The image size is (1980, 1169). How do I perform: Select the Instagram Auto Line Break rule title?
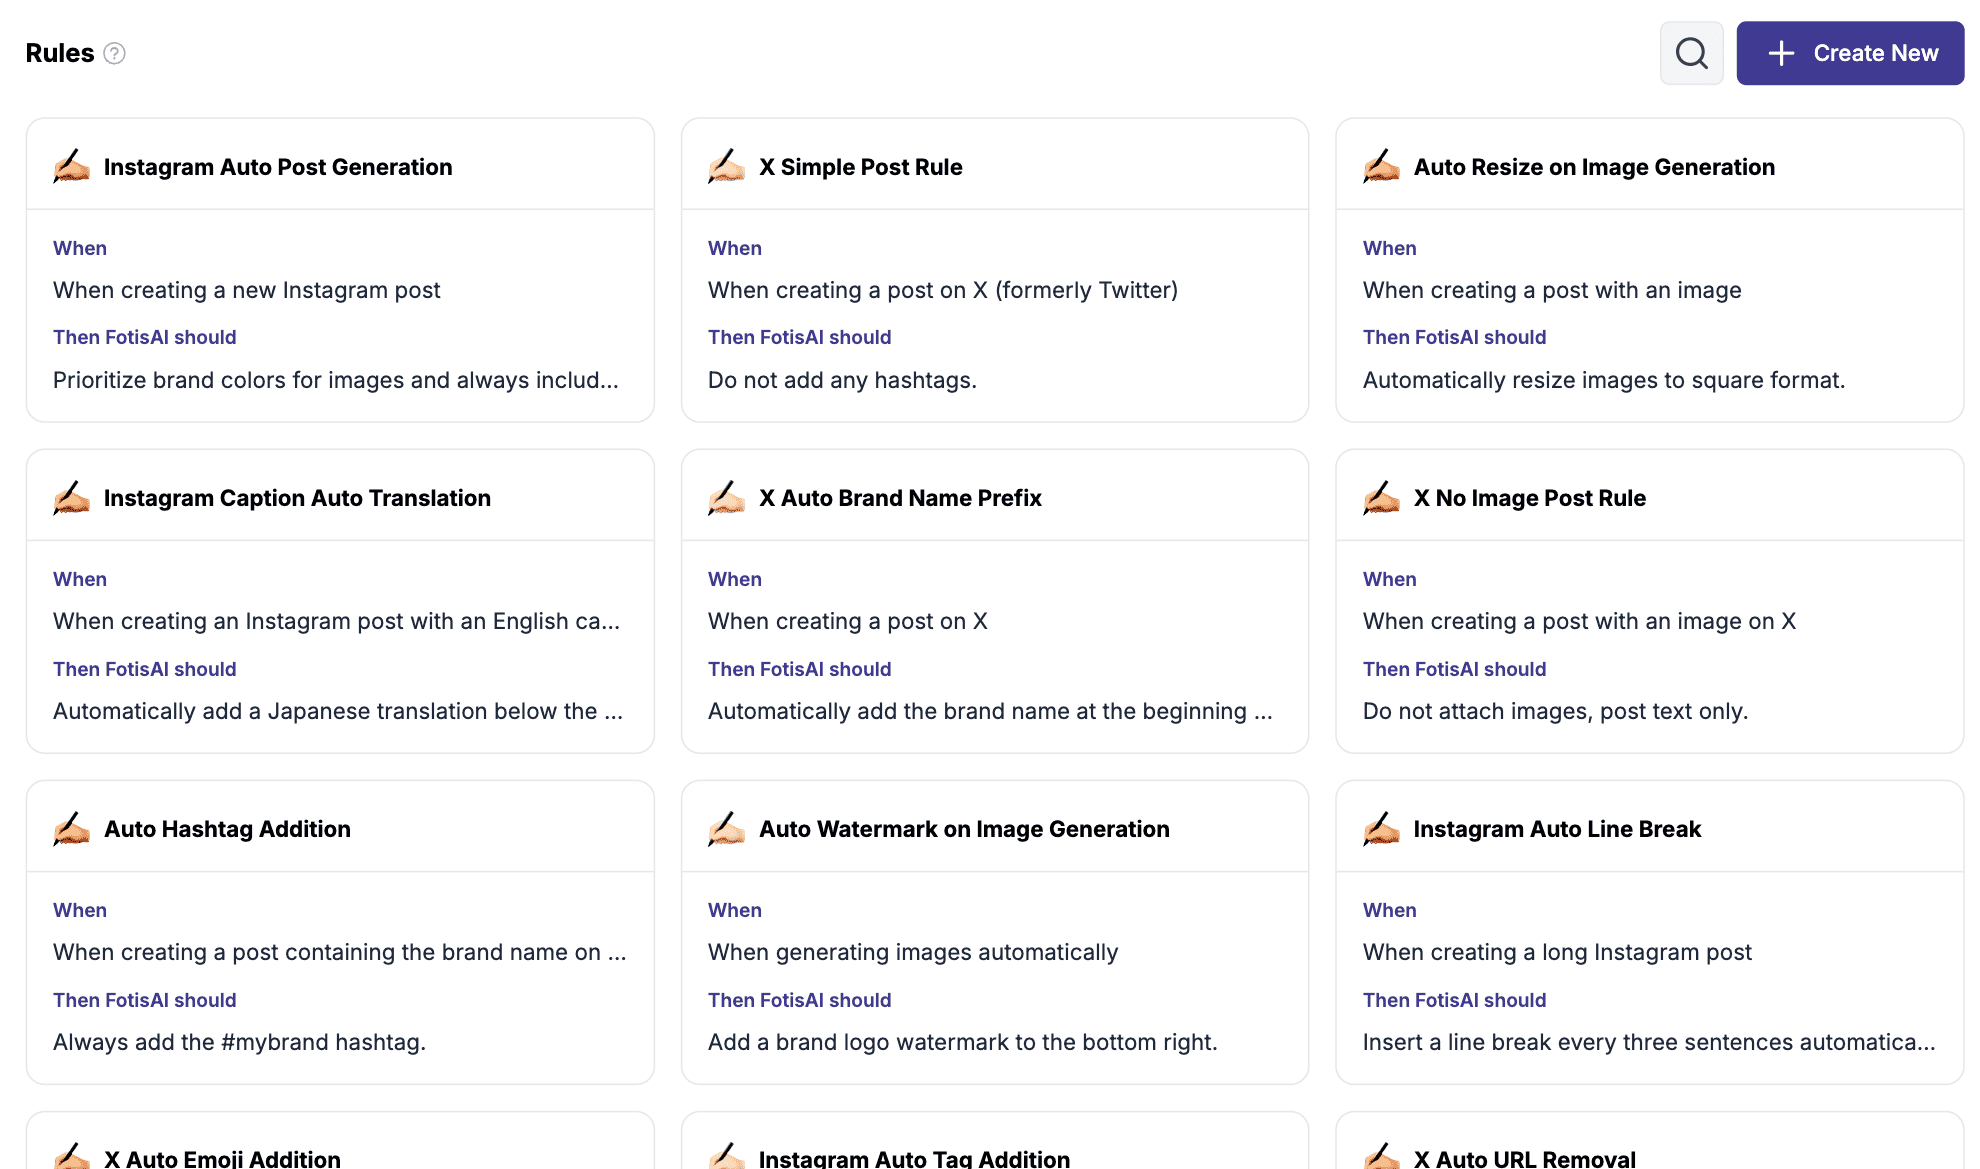coord(1557,829)
